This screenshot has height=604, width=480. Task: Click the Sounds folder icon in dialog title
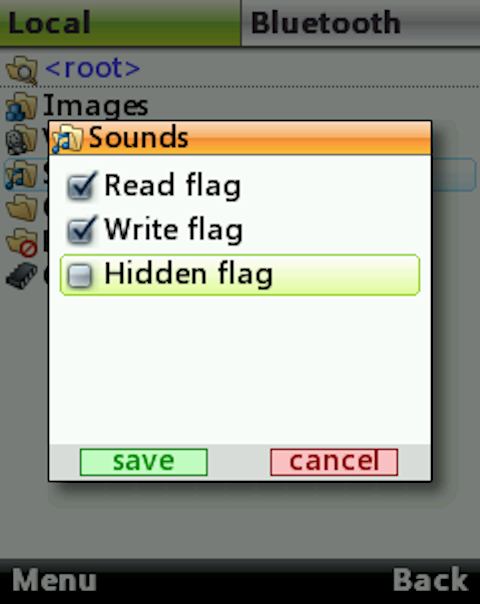67,138
